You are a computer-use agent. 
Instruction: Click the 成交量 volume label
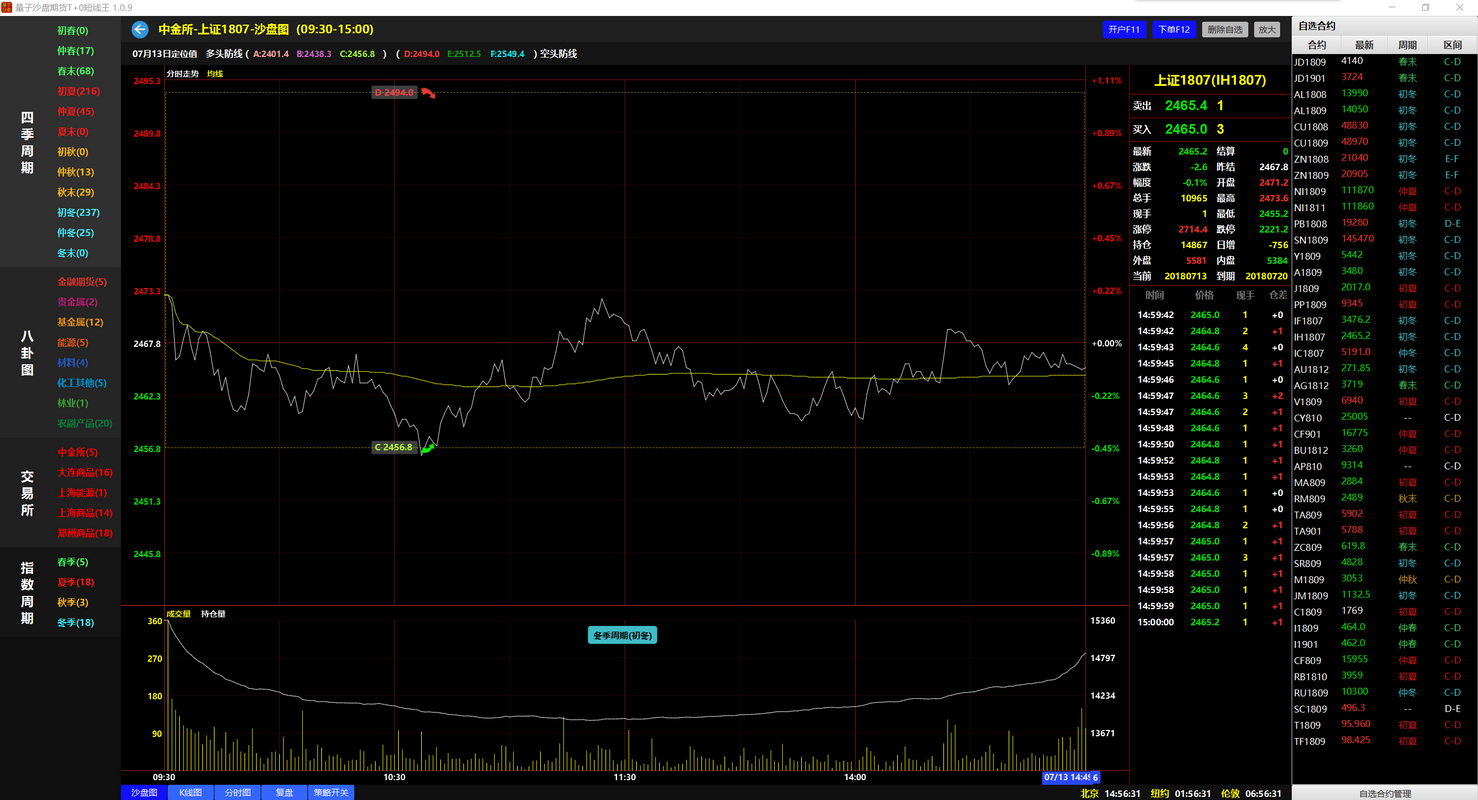[178, 614]
